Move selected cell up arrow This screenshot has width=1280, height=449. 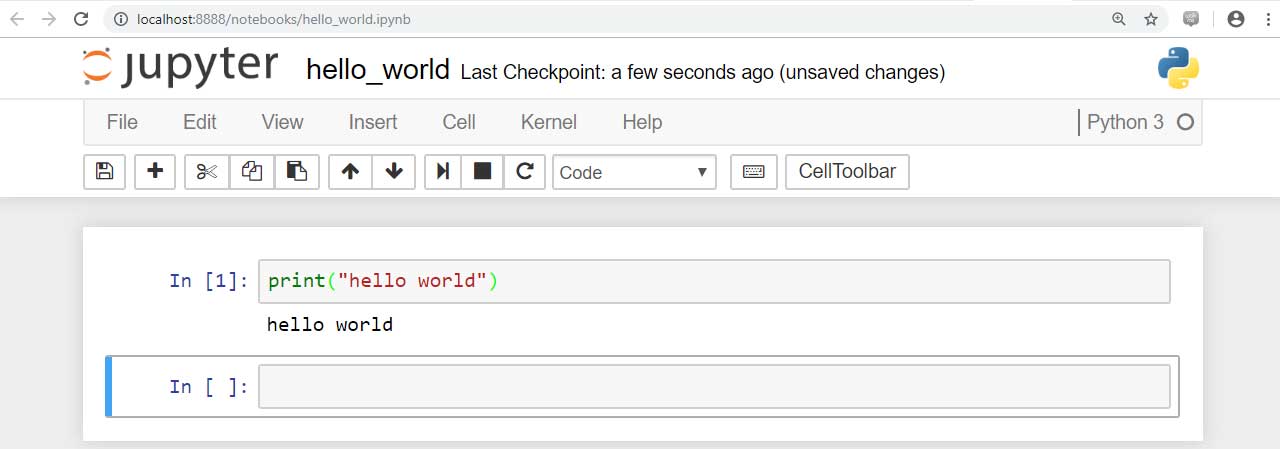(350, 171)
